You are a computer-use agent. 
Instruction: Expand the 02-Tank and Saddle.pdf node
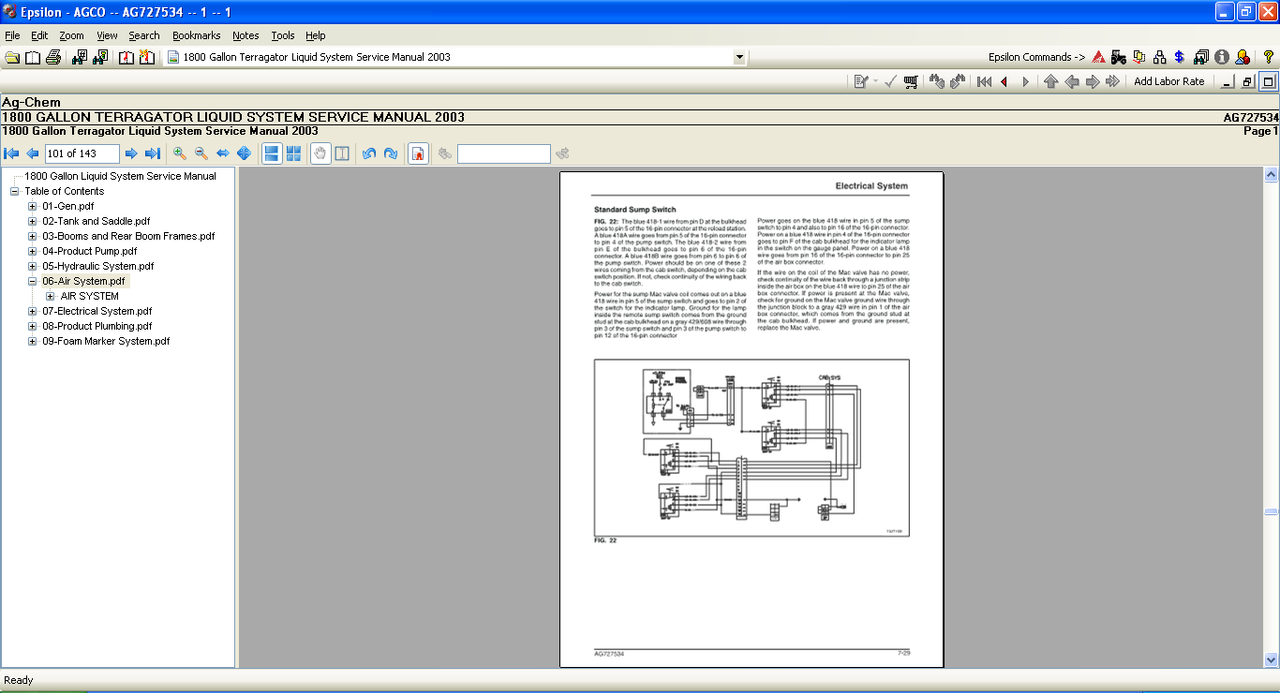click(x=32, y=221)
